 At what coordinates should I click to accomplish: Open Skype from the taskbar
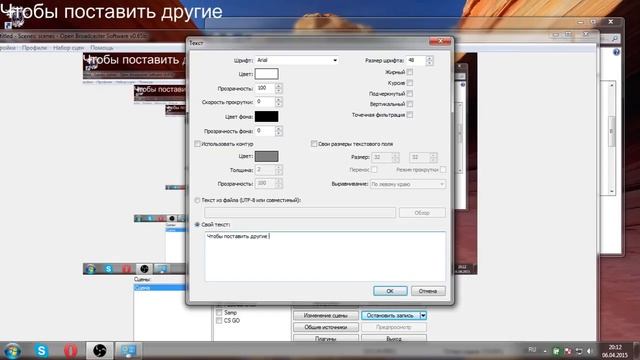[x=41, y=351]
